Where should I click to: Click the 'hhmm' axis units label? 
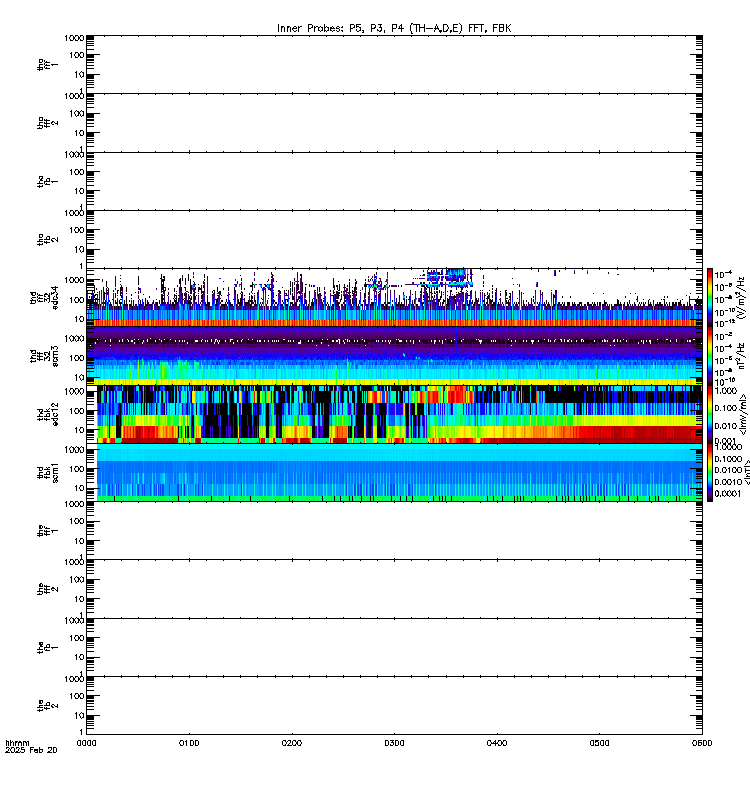pos(17,743)
